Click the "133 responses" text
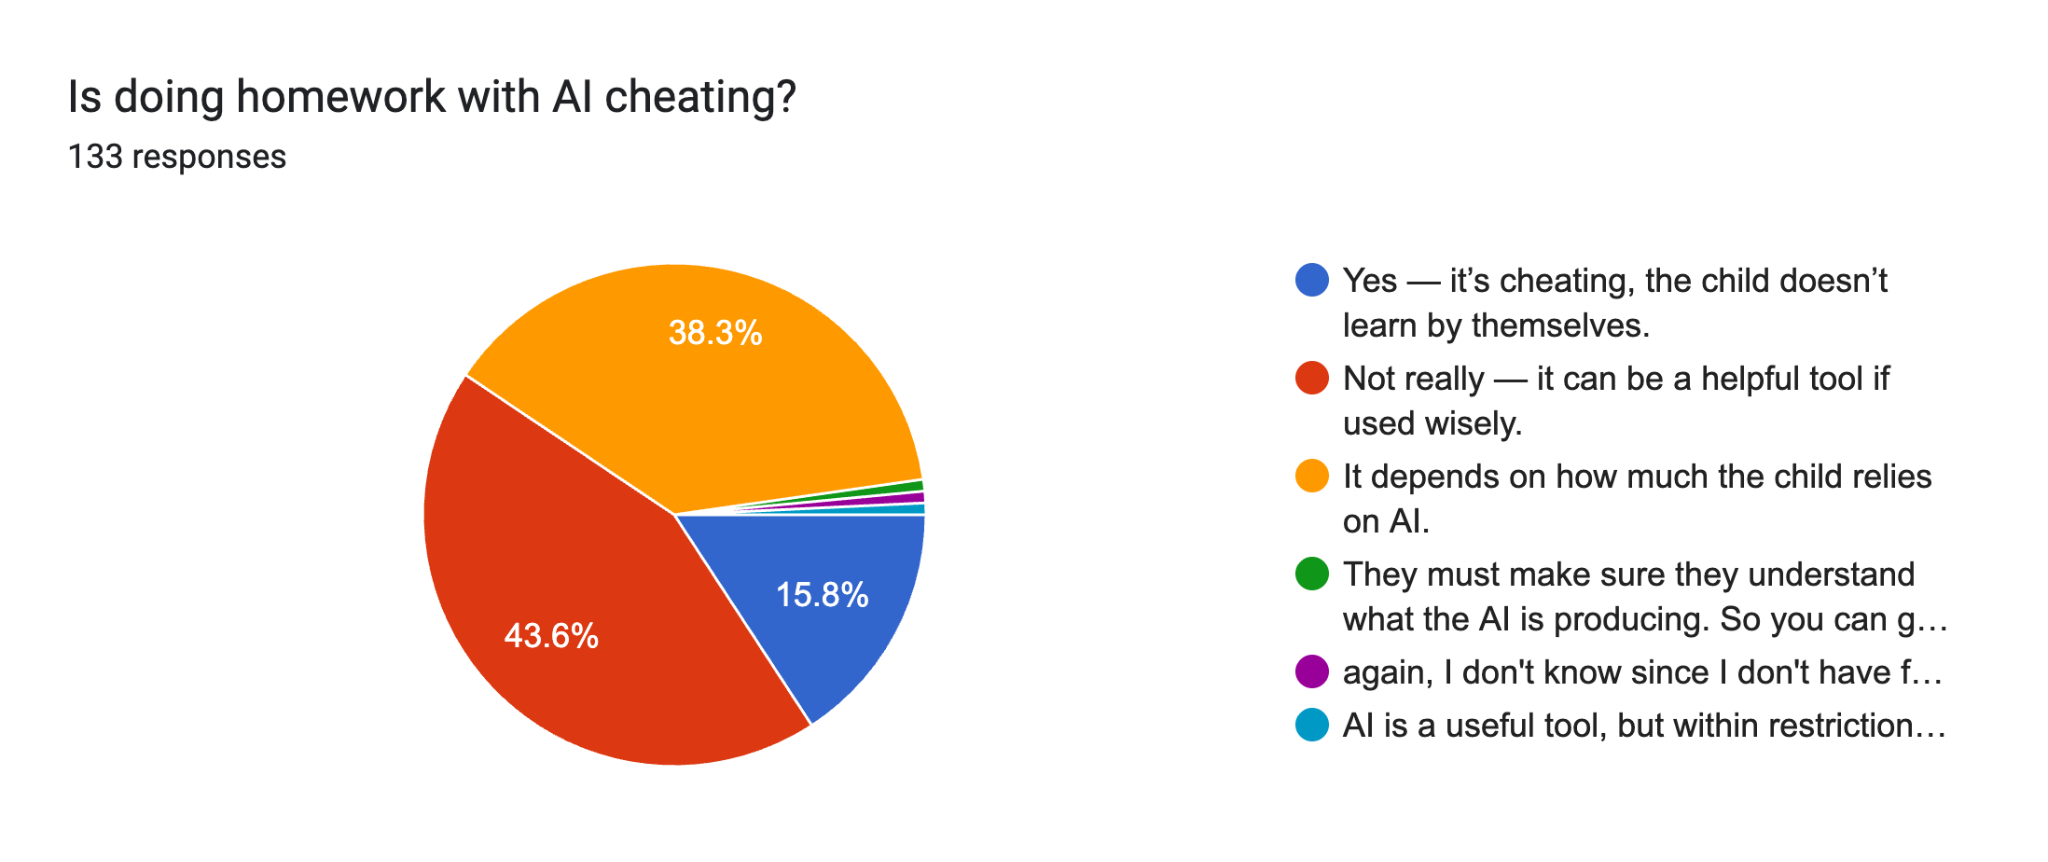This screenshot has width=2048, height=862. pos(177,157)
